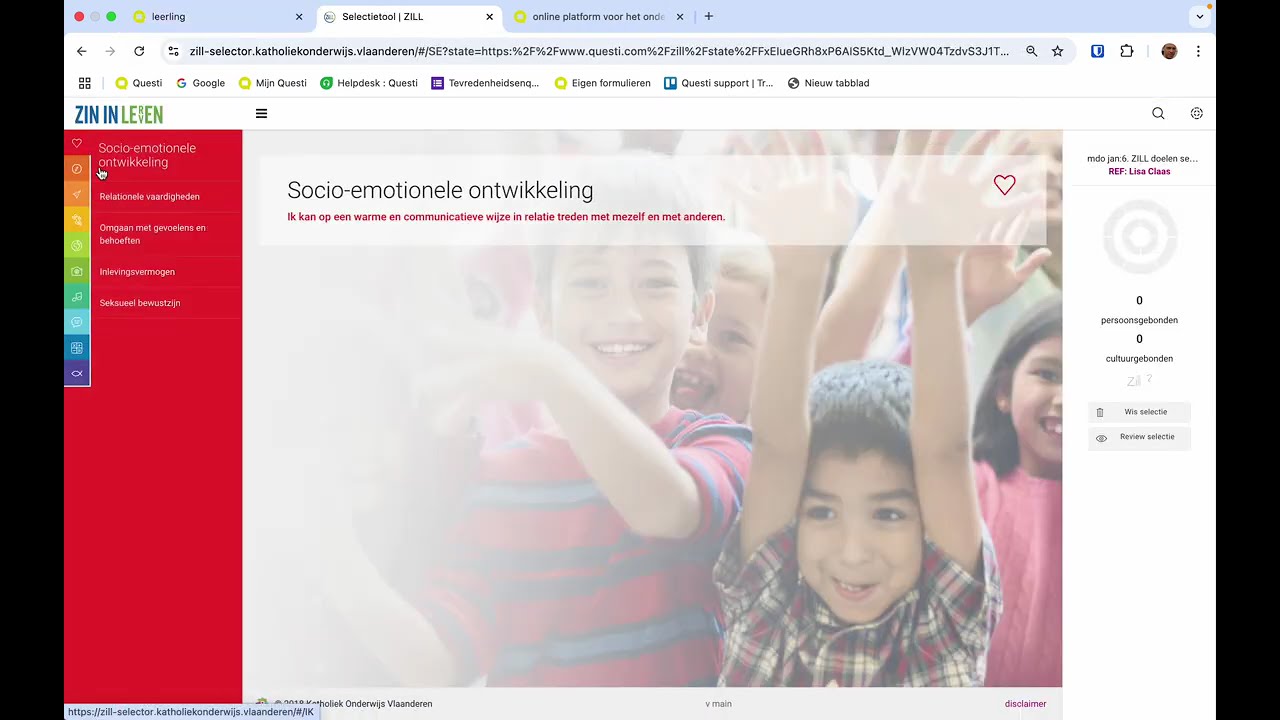Reload the page
Viewport: 1280px width, 720px height.
point(139,51)
